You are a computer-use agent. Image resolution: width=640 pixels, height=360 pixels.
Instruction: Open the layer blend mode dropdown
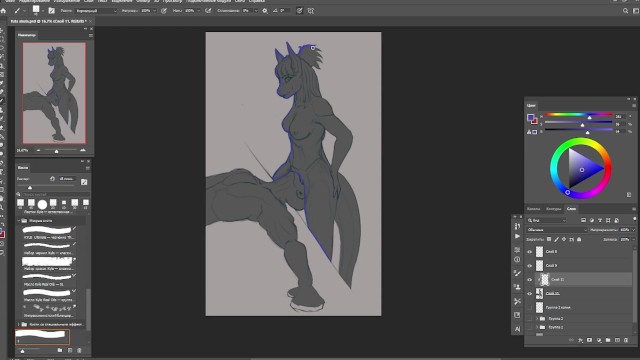coord(557,230)
